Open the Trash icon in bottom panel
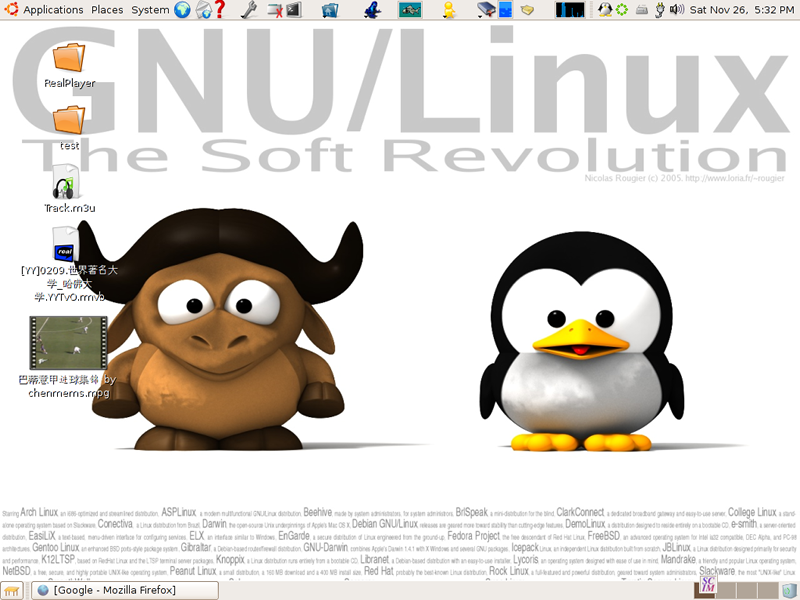The width and height of the screenshot is (800, 600). pos(789,591)
